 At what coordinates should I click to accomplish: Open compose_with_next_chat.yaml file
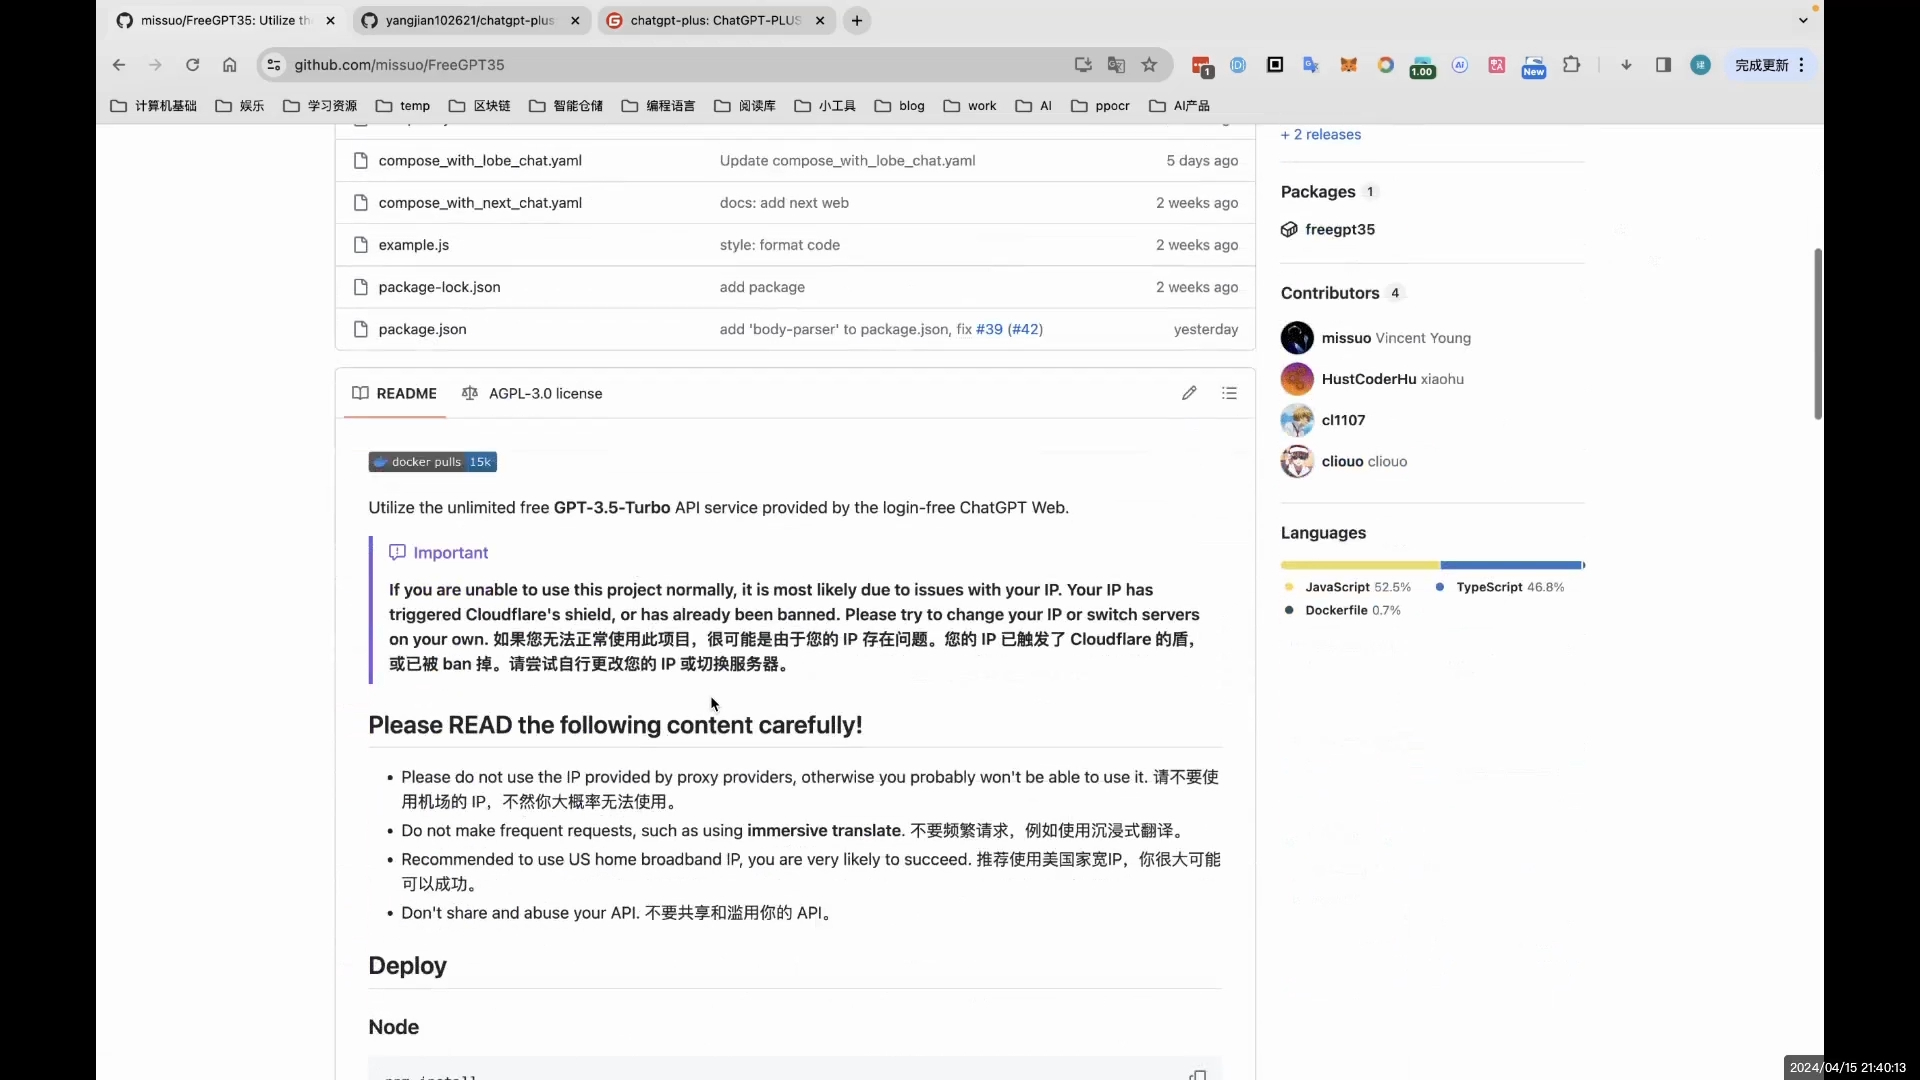(480, 202)
